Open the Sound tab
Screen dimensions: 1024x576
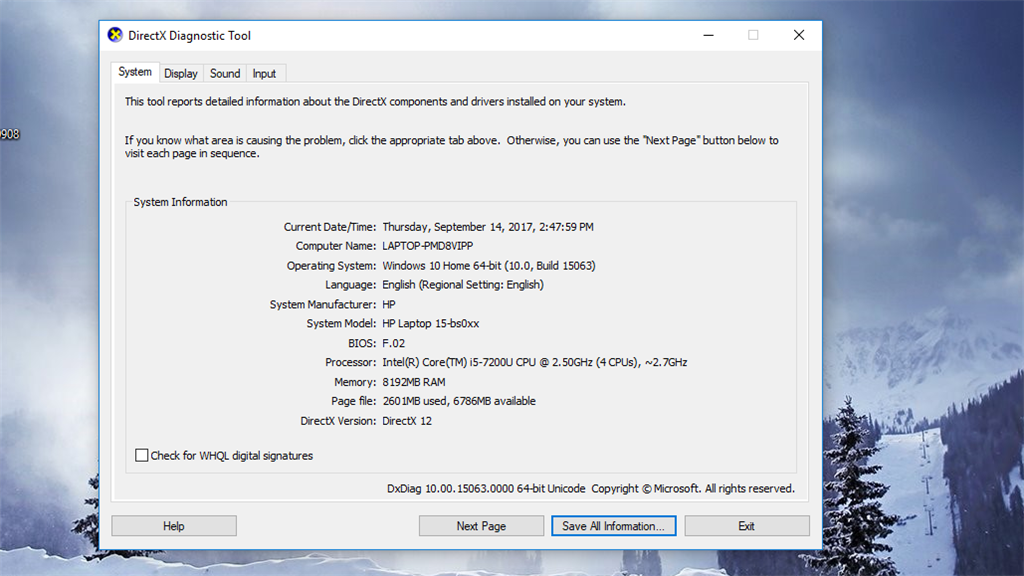pos(225,73)
